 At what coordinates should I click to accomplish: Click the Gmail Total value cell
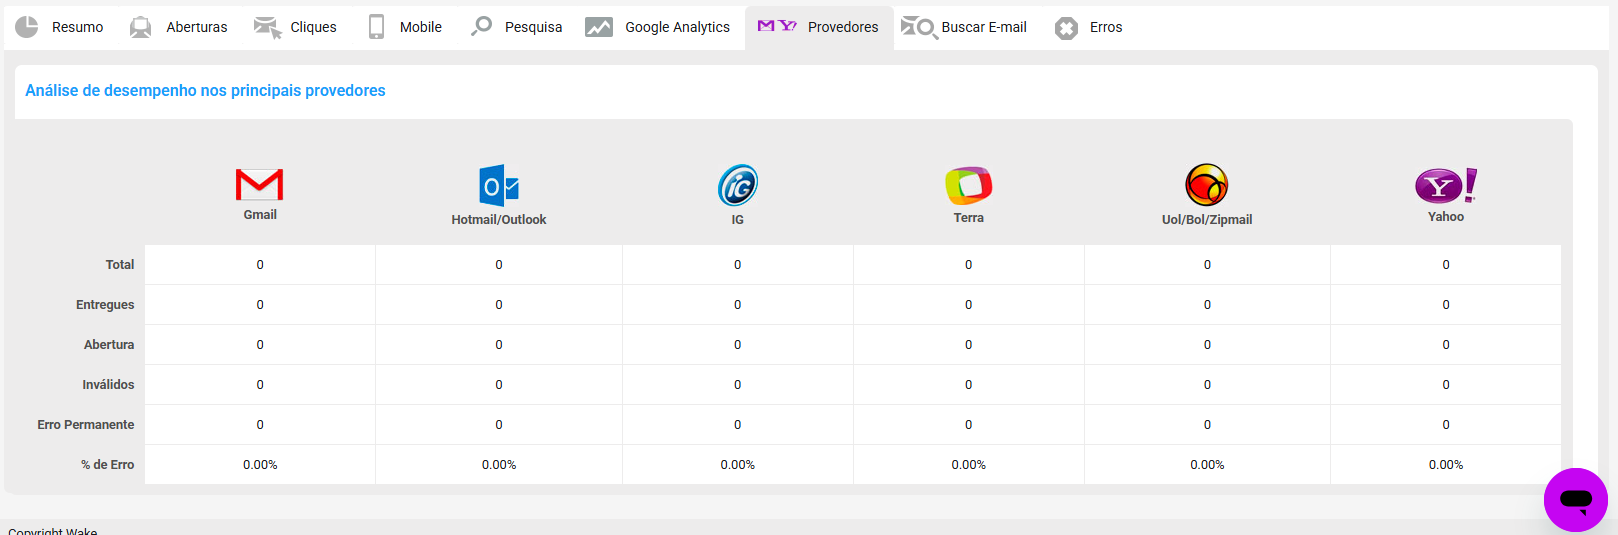coord(260,265)
